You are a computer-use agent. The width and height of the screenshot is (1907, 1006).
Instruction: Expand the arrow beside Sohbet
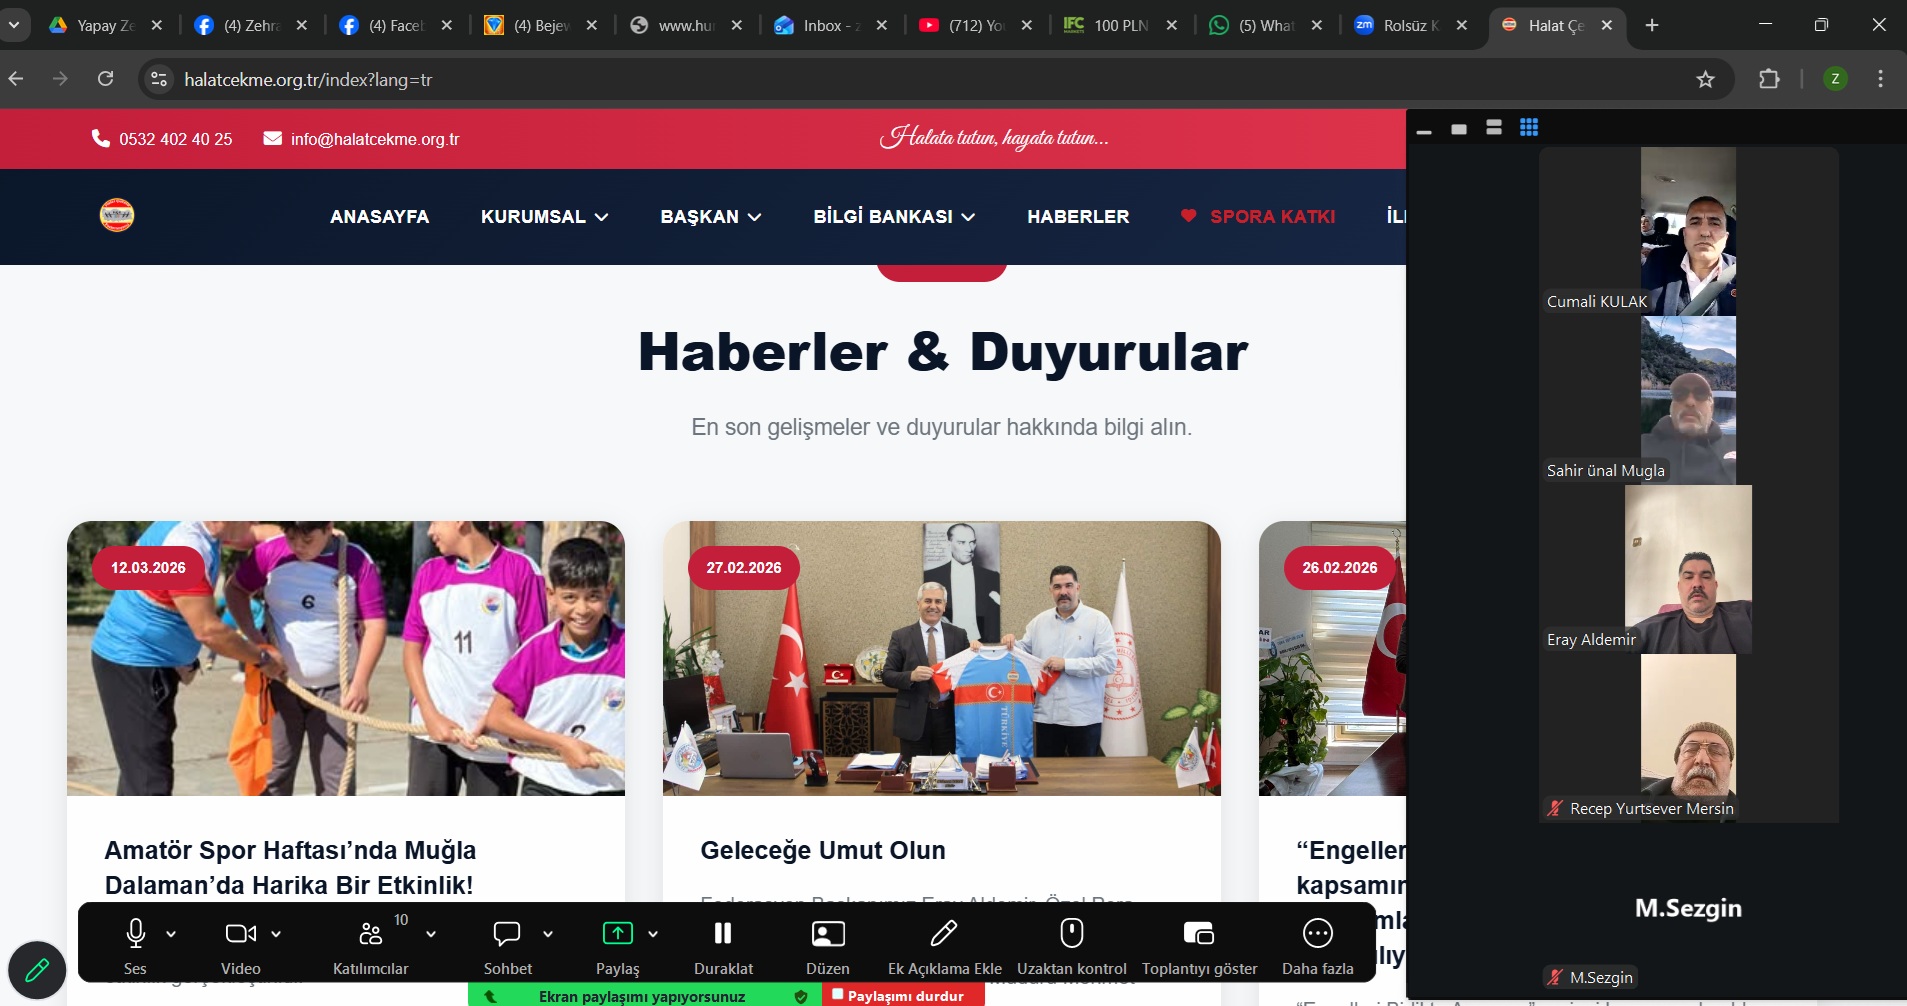(548, 934)
